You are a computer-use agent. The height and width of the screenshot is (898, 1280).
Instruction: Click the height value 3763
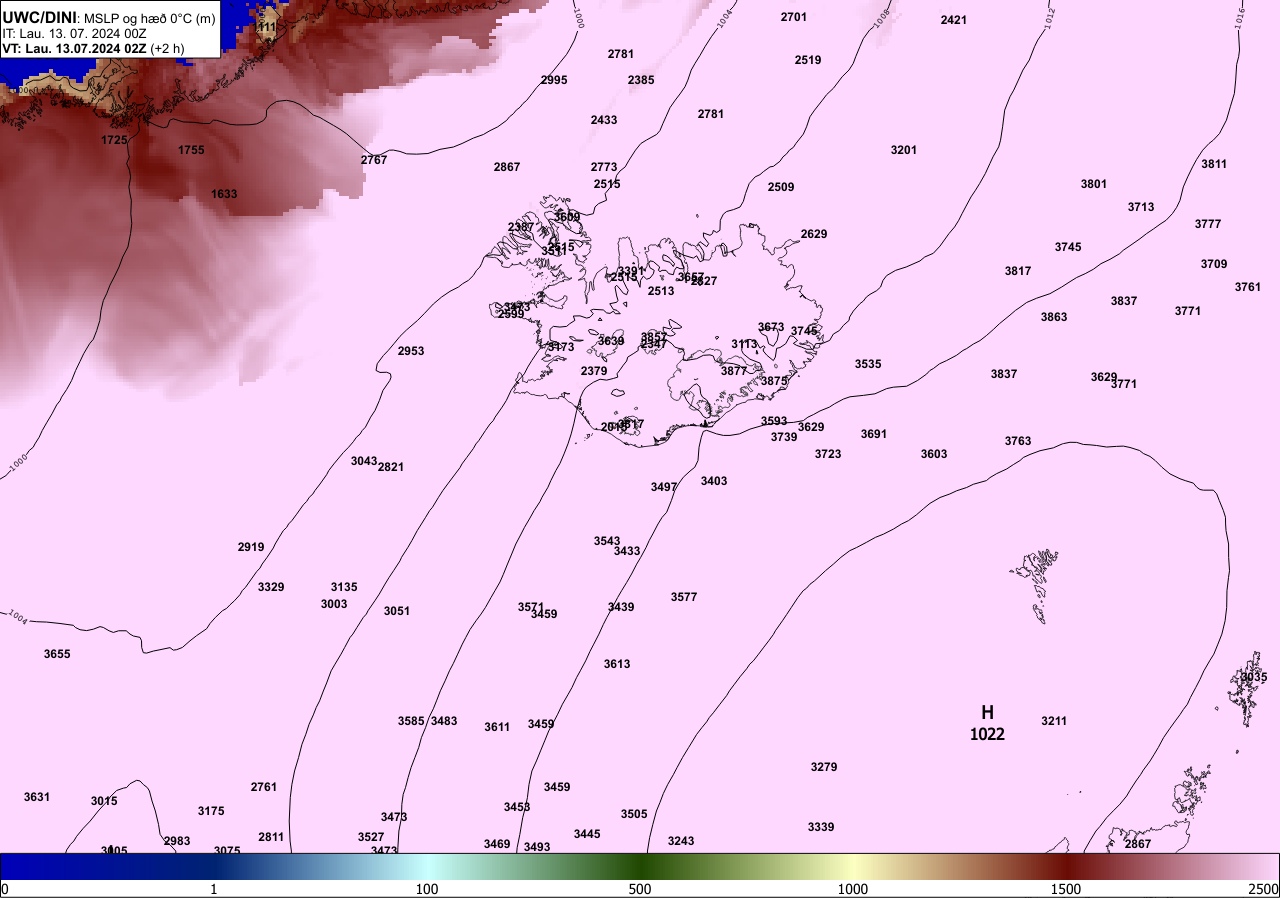[1018, 441]
